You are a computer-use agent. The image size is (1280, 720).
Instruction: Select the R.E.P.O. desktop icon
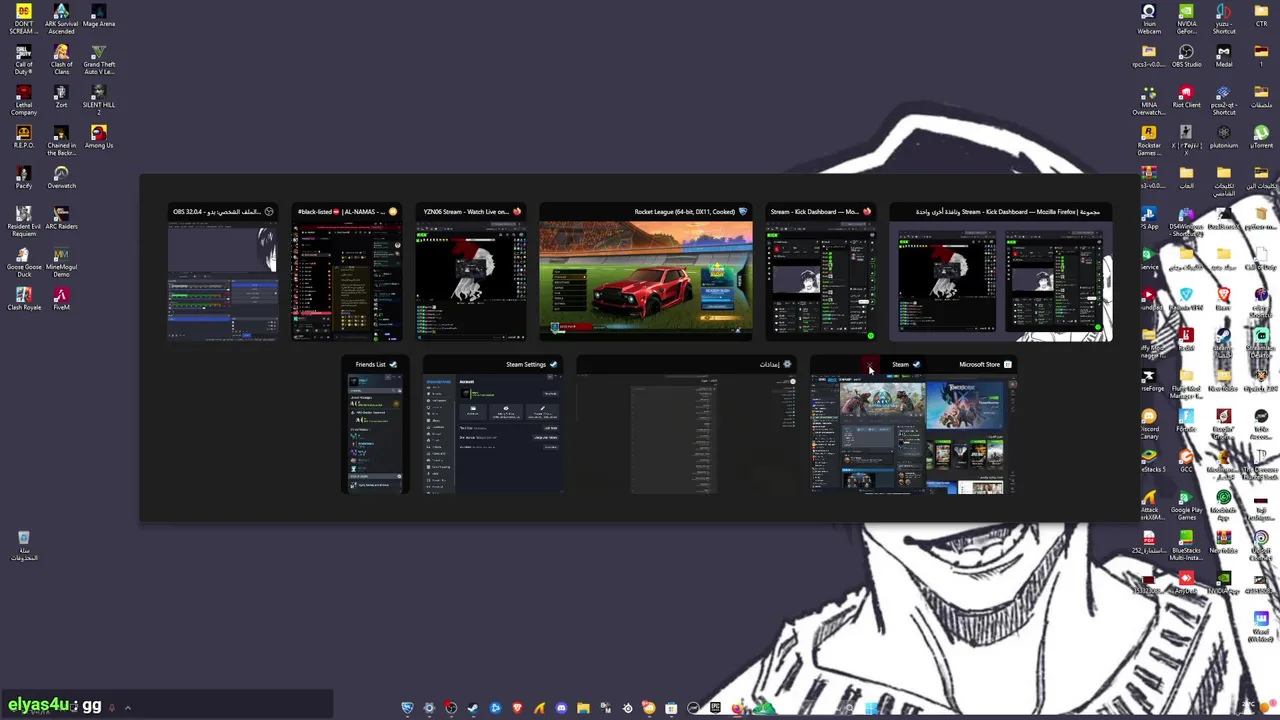[24, 138]
